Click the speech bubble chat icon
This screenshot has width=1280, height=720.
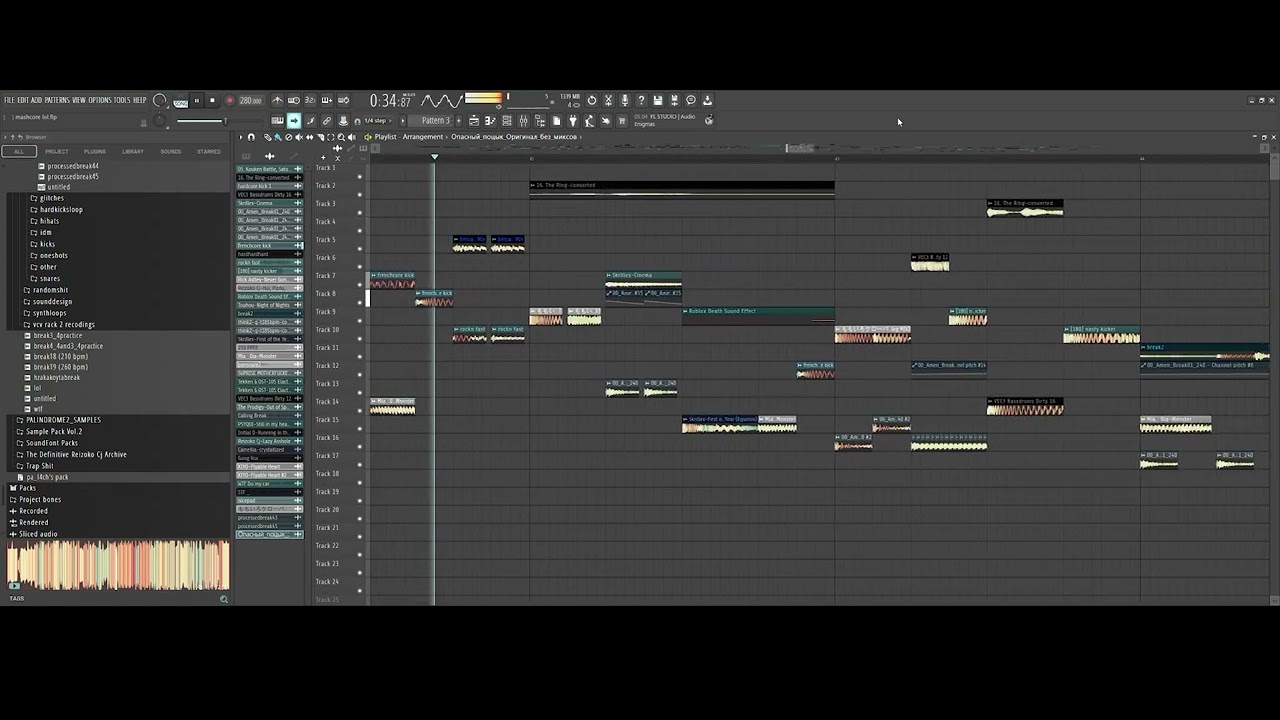690,100
